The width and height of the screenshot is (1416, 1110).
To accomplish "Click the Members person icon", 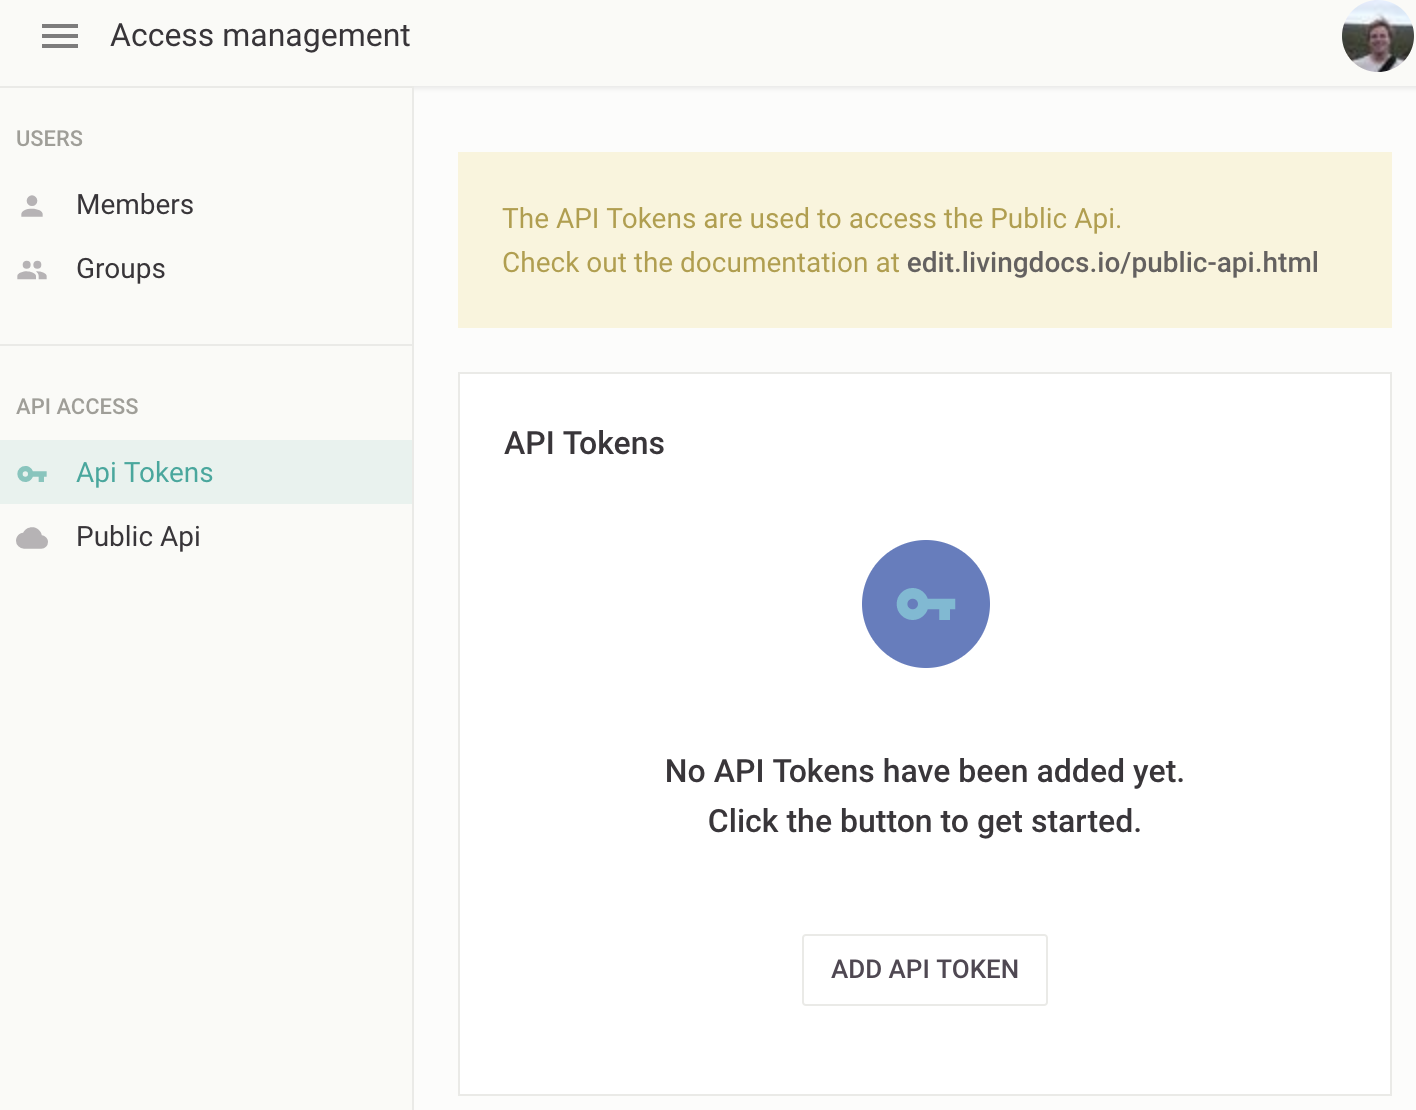I will (32, 206).
